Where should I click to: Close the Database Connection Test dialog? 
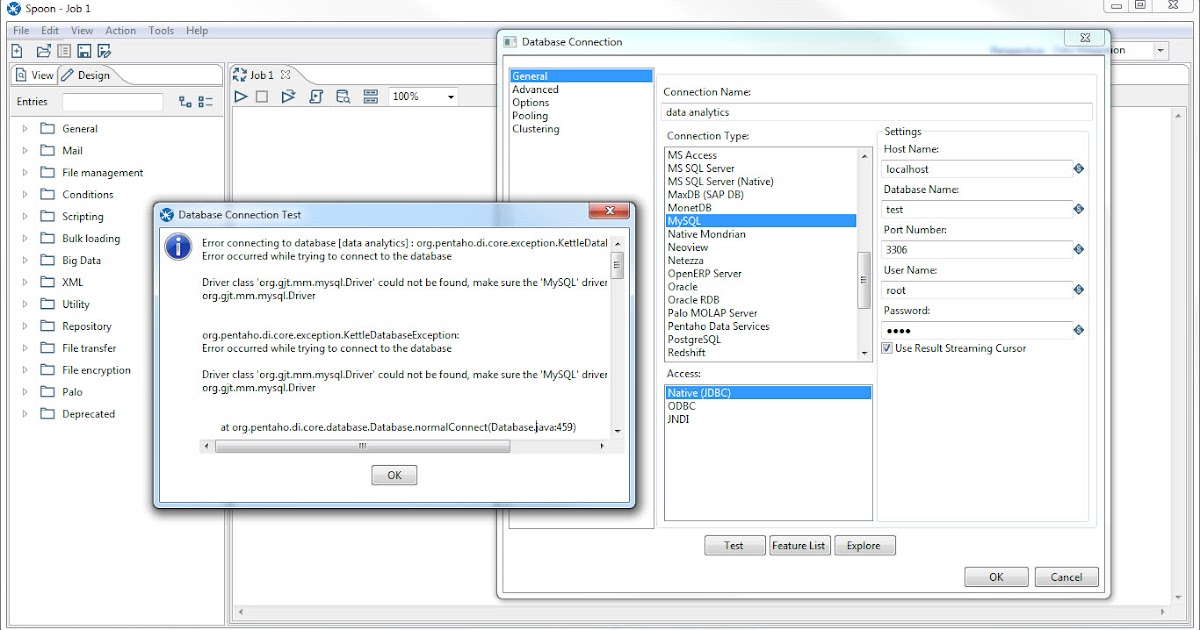[608, 211]
